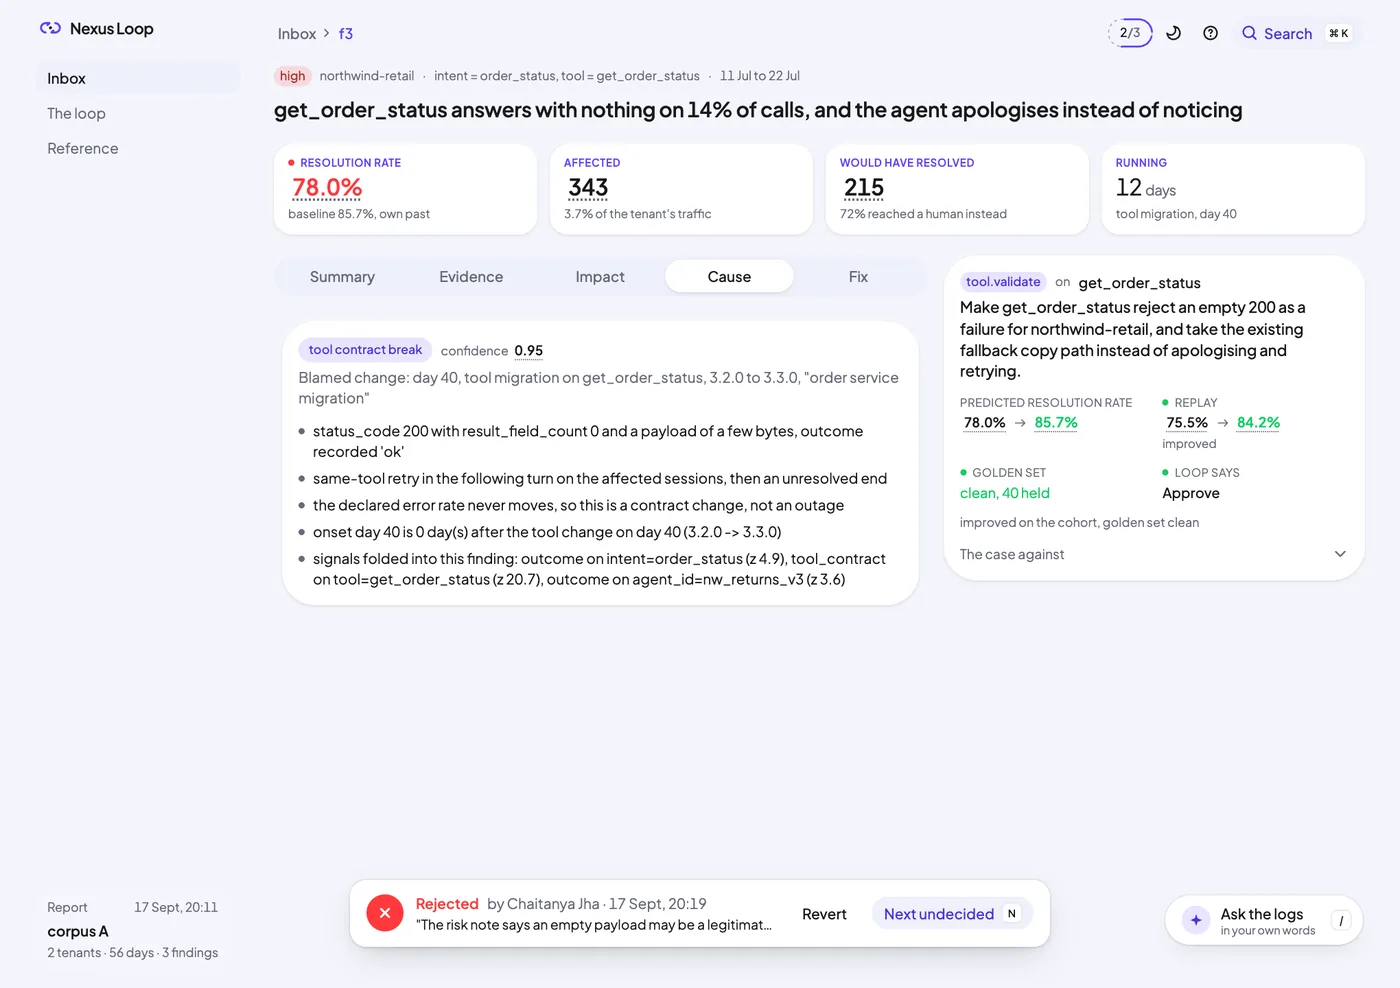The height and width of the screenshot is (988, 1400).
Task: Switch to the Evidence tab
Action: 471,277
